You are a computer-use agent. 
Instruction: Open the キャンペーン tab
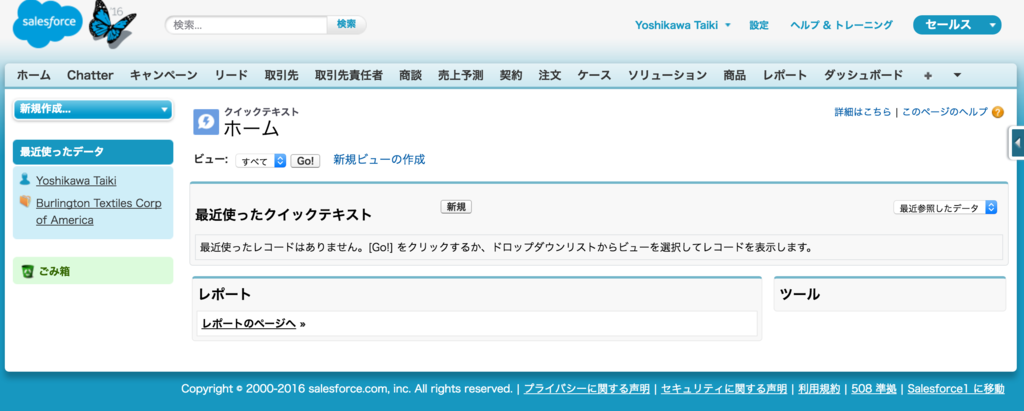(163, 75)
